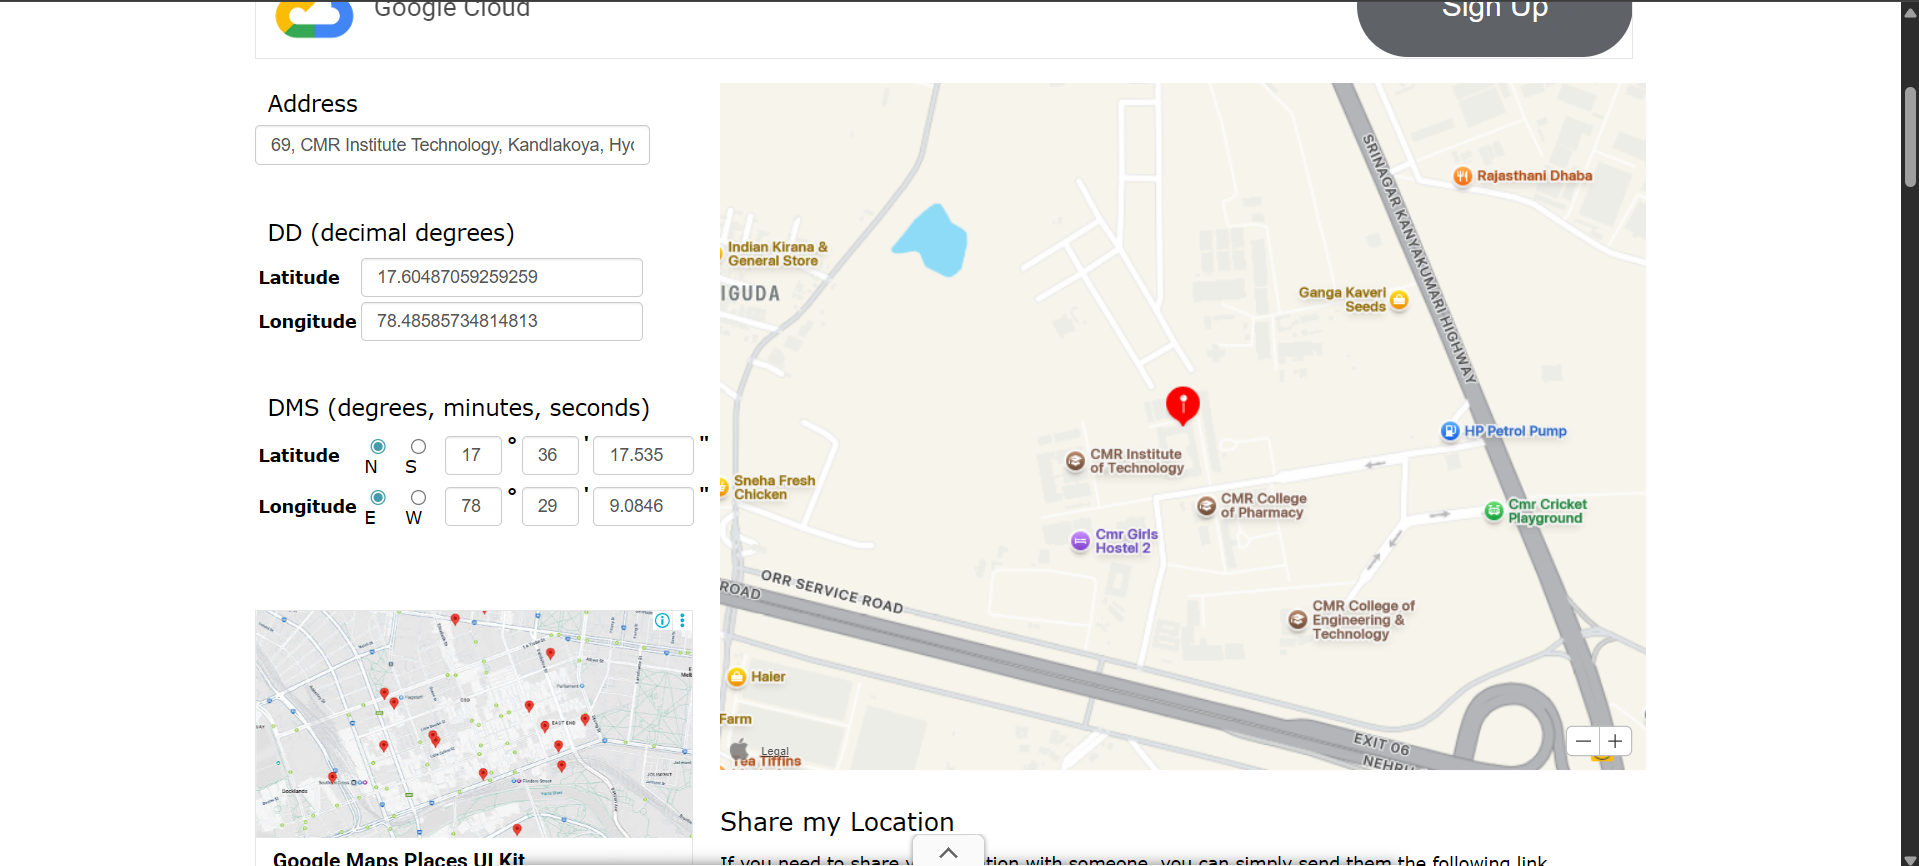Click the Sneha Fresh Chicken map label
The height and width of the screenshot is (866, 1919).
774,488
